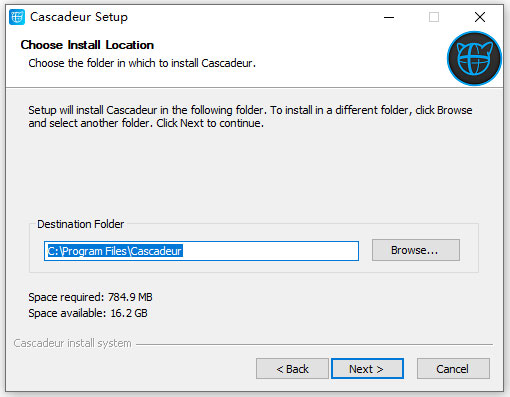This screenshot has width=510, height=397.
Task: Click the Cascadeur app icon in title bar
Action: pos(17,17)
